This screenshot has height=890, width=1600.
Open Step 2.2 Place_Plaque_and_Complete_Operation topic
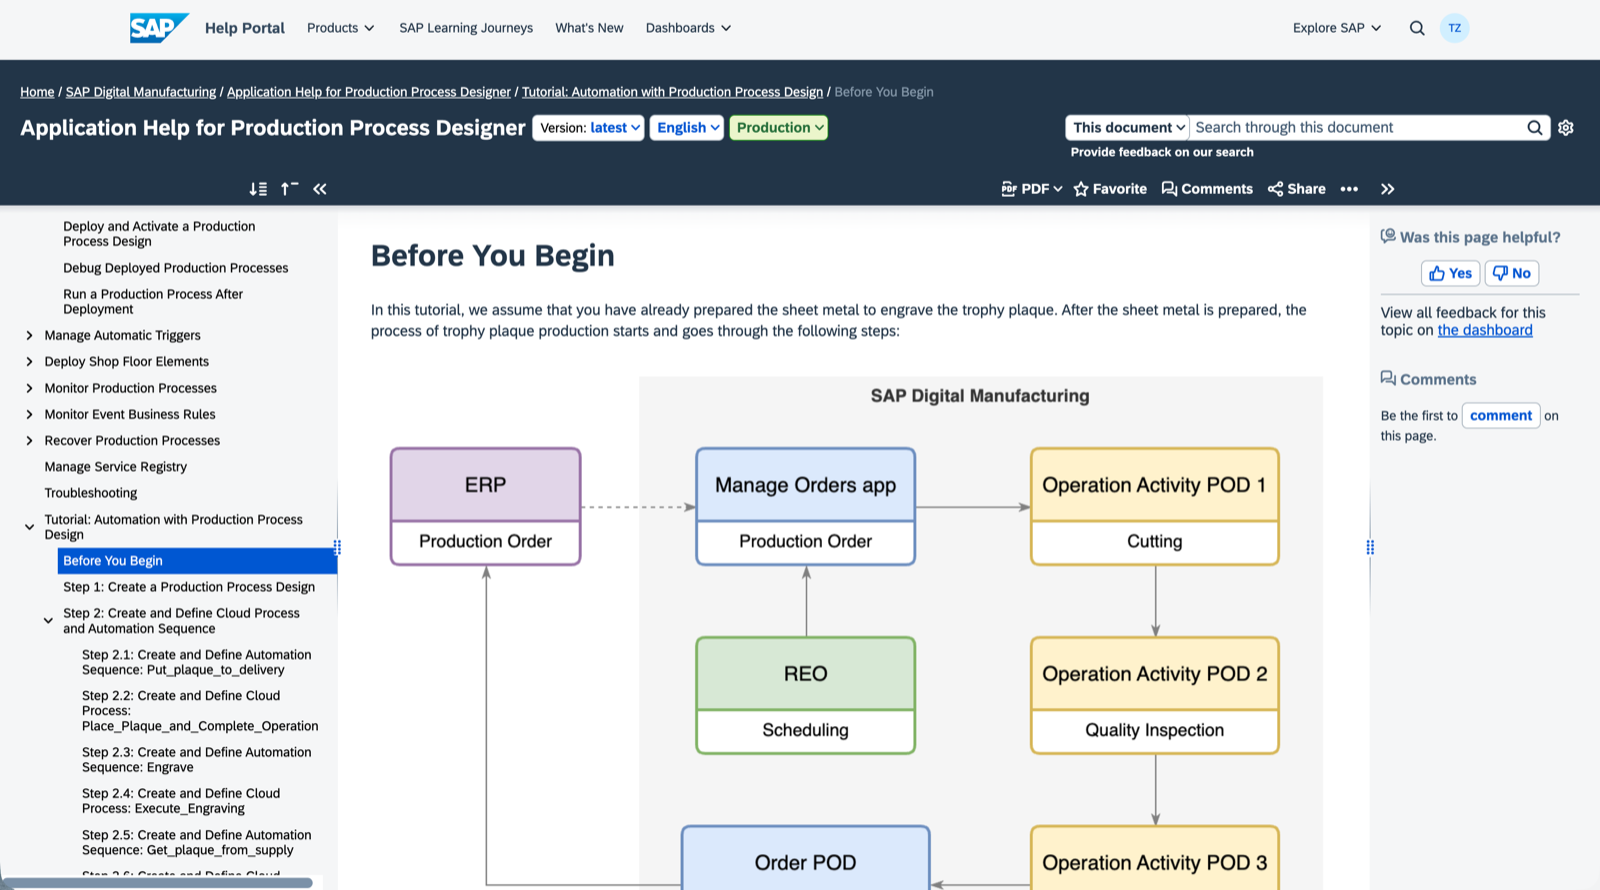[x=200, y=711]
